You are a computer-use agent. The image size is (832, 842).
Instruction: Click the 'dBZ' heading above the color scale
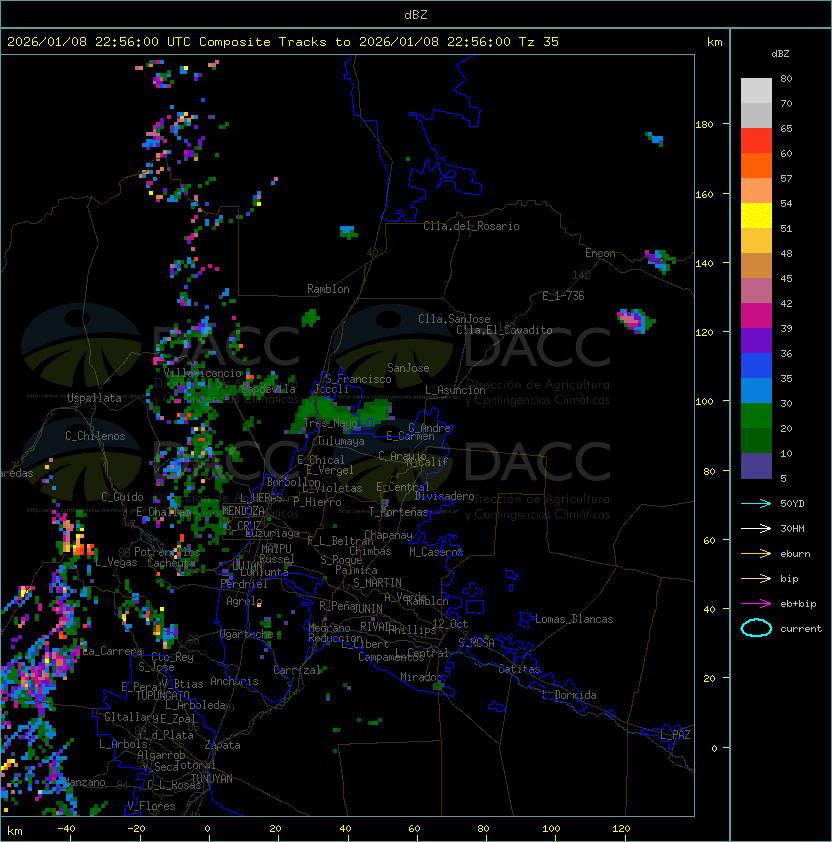(x=780, y=54)
